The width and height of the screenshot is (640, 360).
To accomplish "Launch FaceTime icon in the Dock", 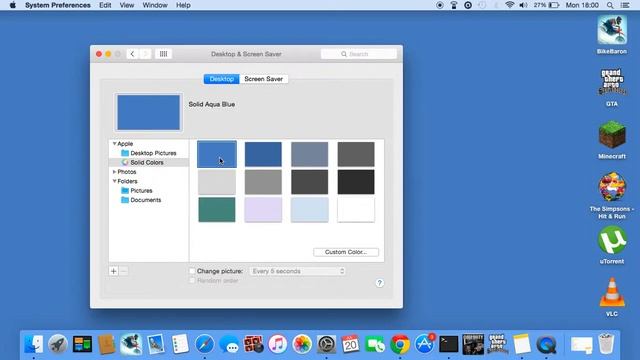I will point(375,344).
